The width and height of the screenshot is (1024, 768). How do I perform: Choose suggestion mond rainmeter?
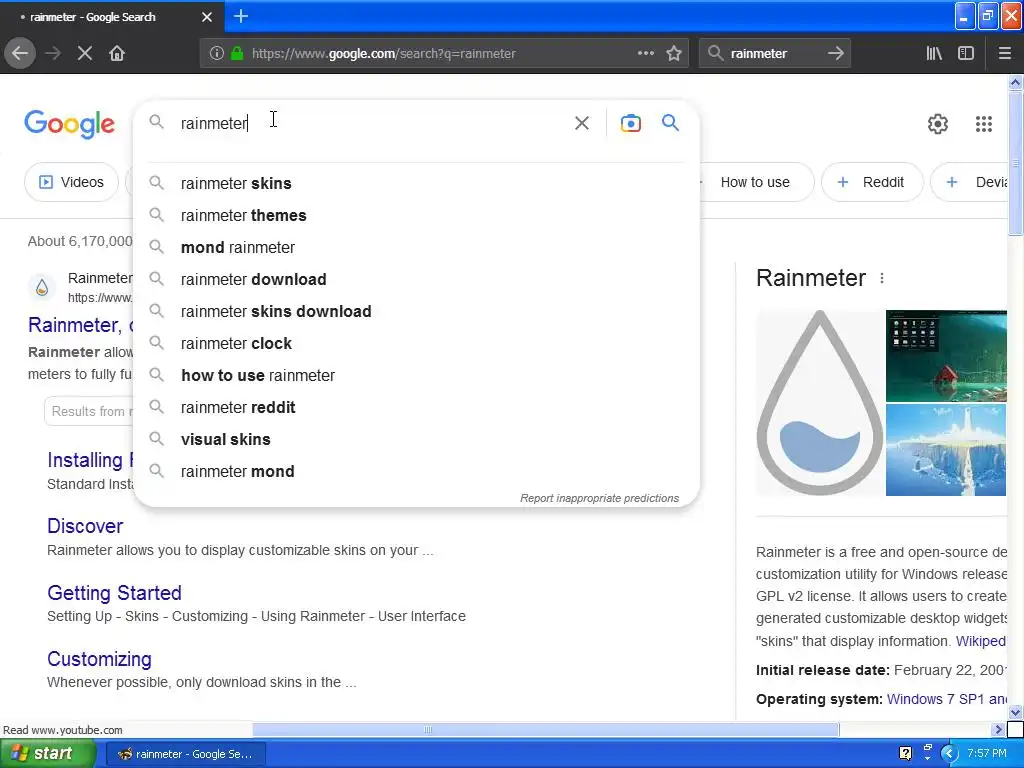(x=416, y=248)
